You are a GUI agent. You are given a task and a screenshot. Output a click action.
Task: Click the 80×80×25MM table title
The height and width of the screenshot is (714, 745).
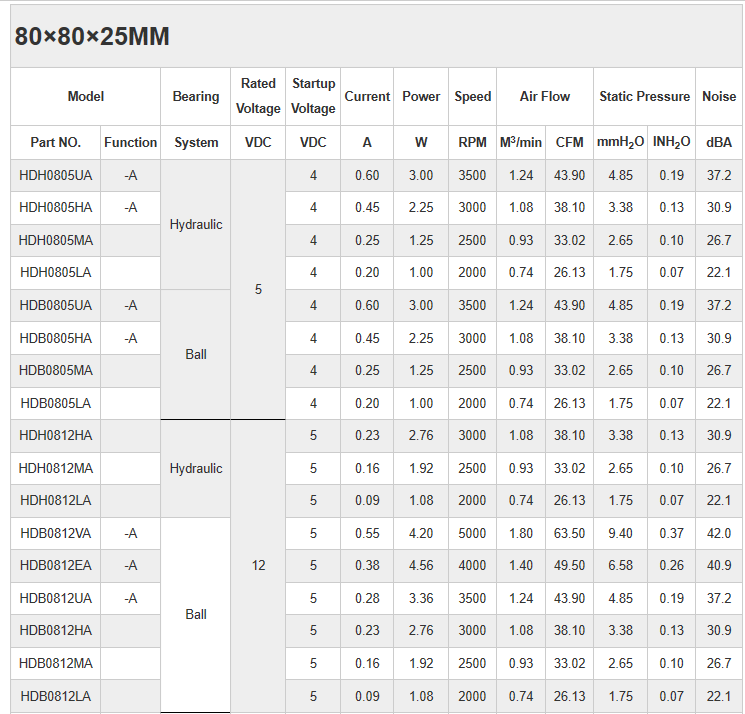point(92,37)
